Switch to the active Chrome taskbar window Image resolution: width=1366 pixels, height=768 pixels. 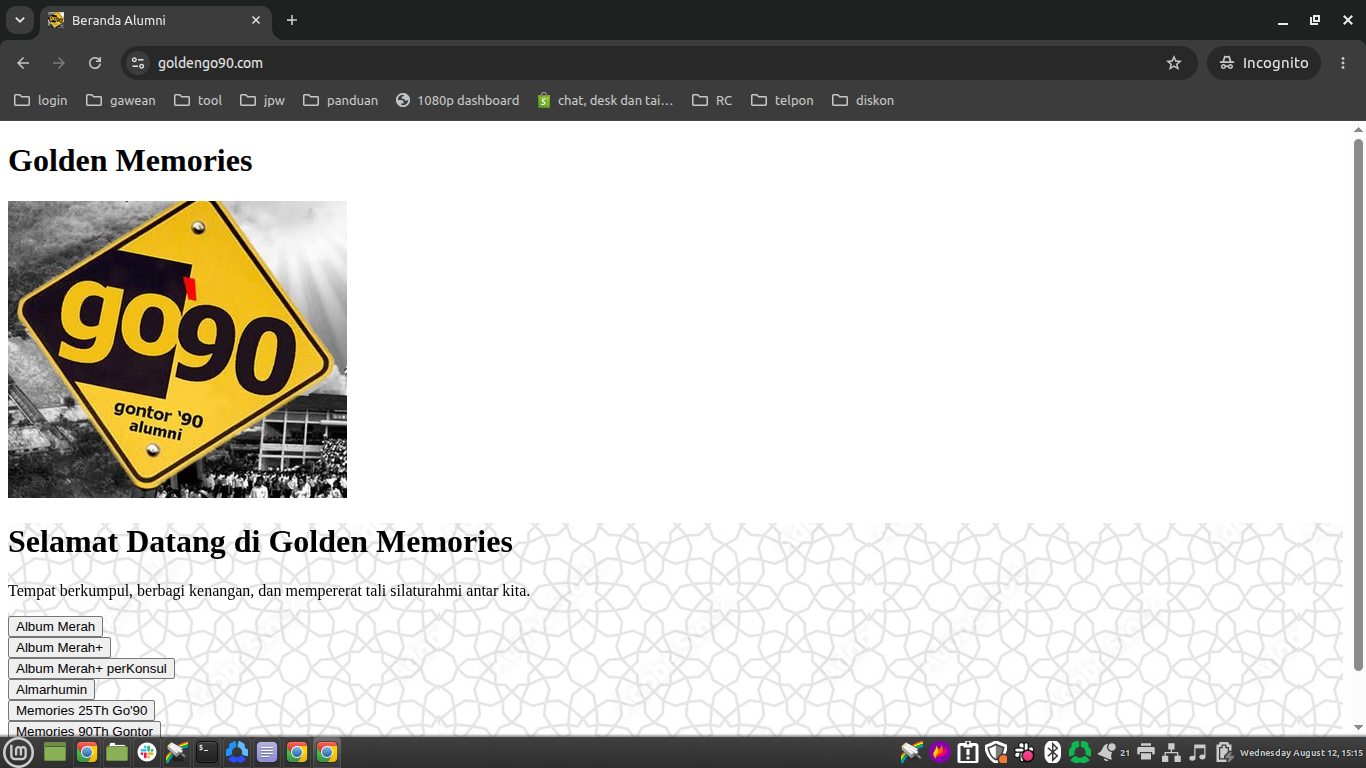click(327, 752)
